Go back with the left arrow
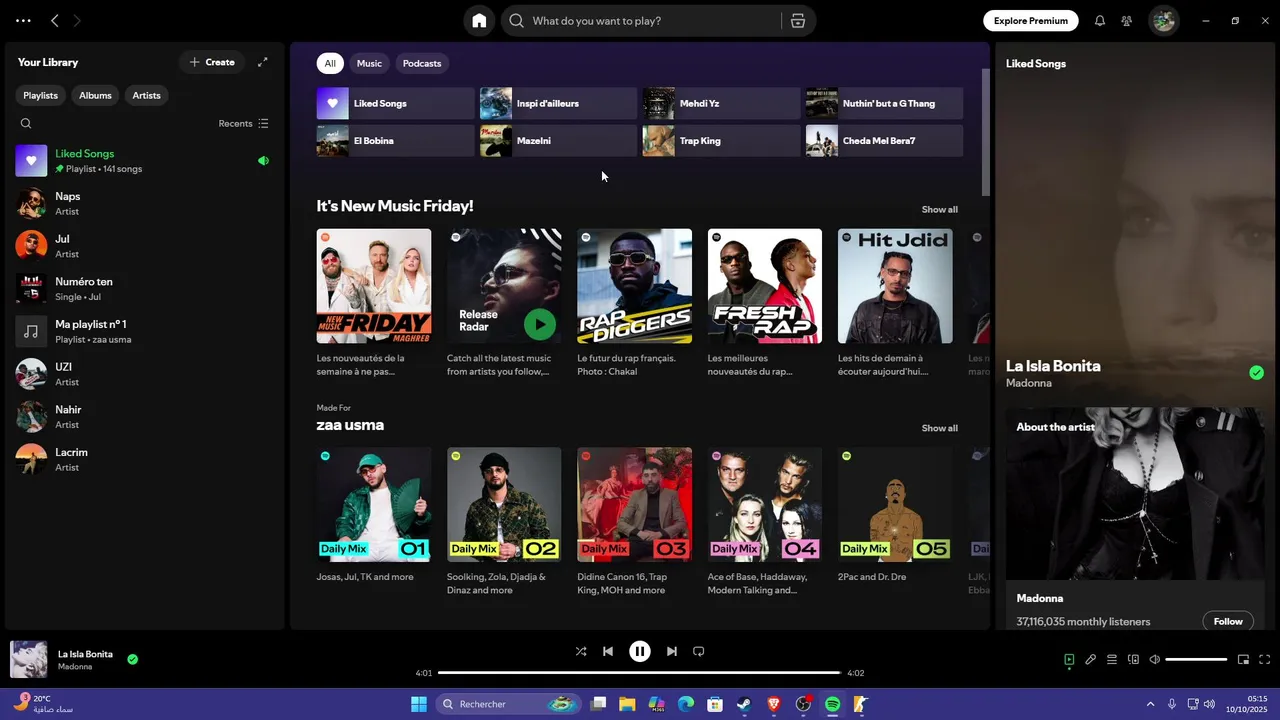The height and width of the screenshot is (720, 1280). click(x=55, y=20)
